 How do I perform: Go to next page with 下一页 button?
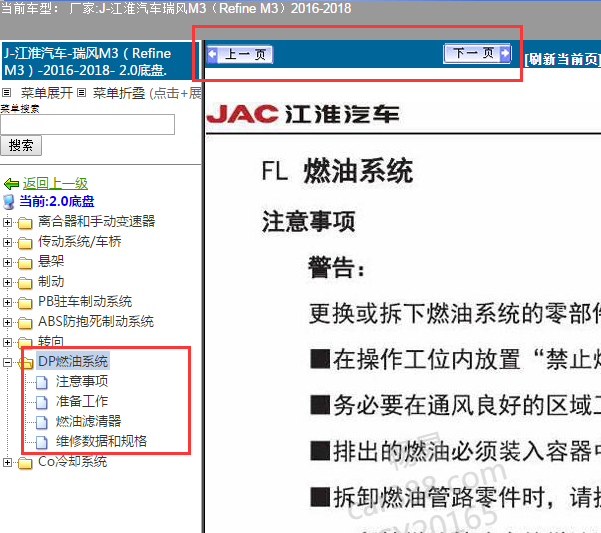[477, 53]
